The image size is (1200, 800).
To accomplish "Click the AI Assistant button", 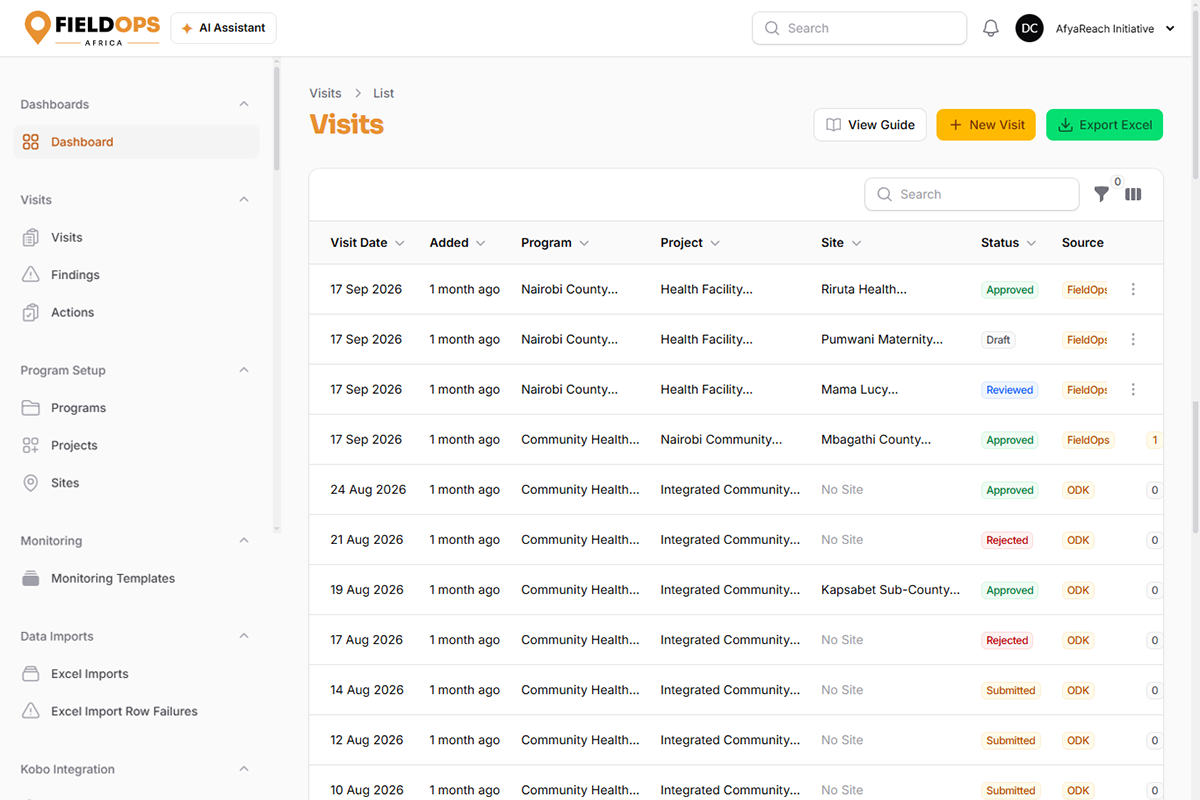I will pyautogui.click(x=223, y=28).
